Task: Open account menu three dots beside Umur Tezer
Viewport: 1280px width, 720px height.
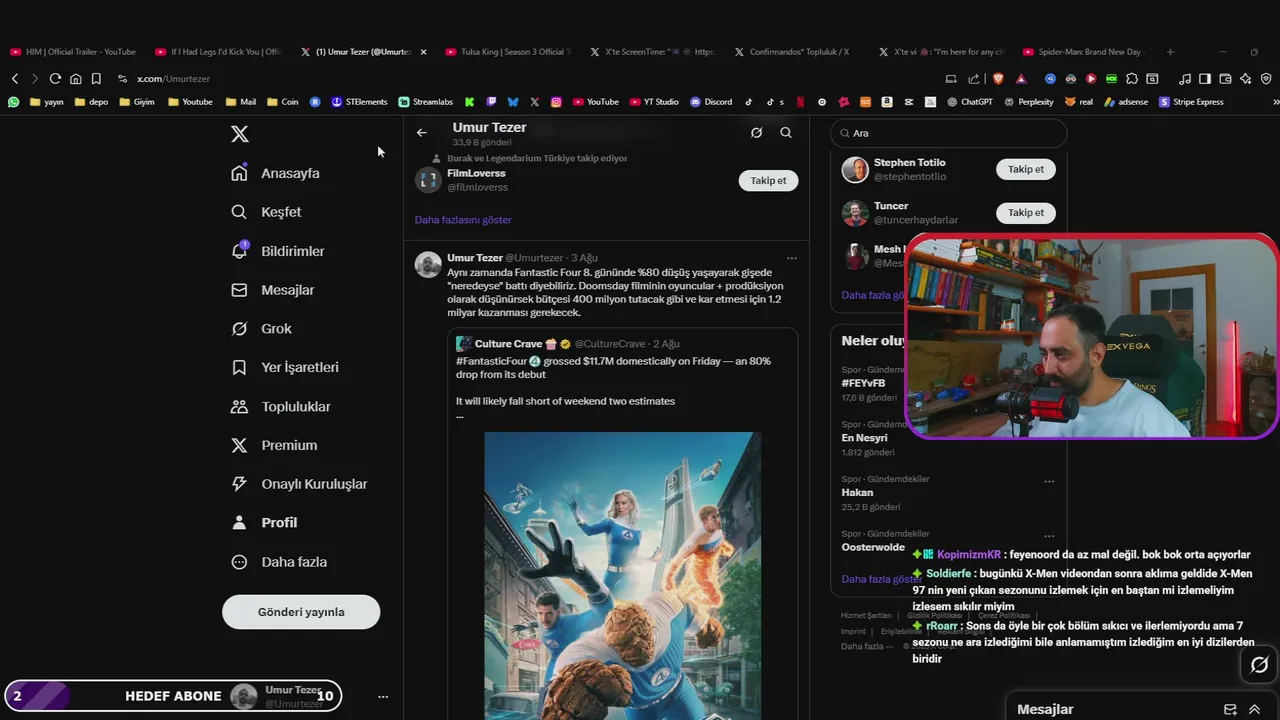Action: (x=382, y=697)
